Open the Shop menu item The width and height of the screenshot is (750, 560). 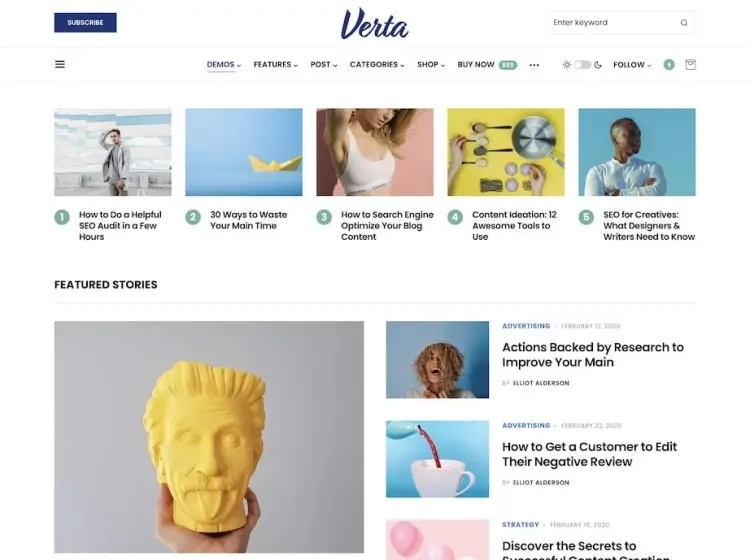coord(431,65)
